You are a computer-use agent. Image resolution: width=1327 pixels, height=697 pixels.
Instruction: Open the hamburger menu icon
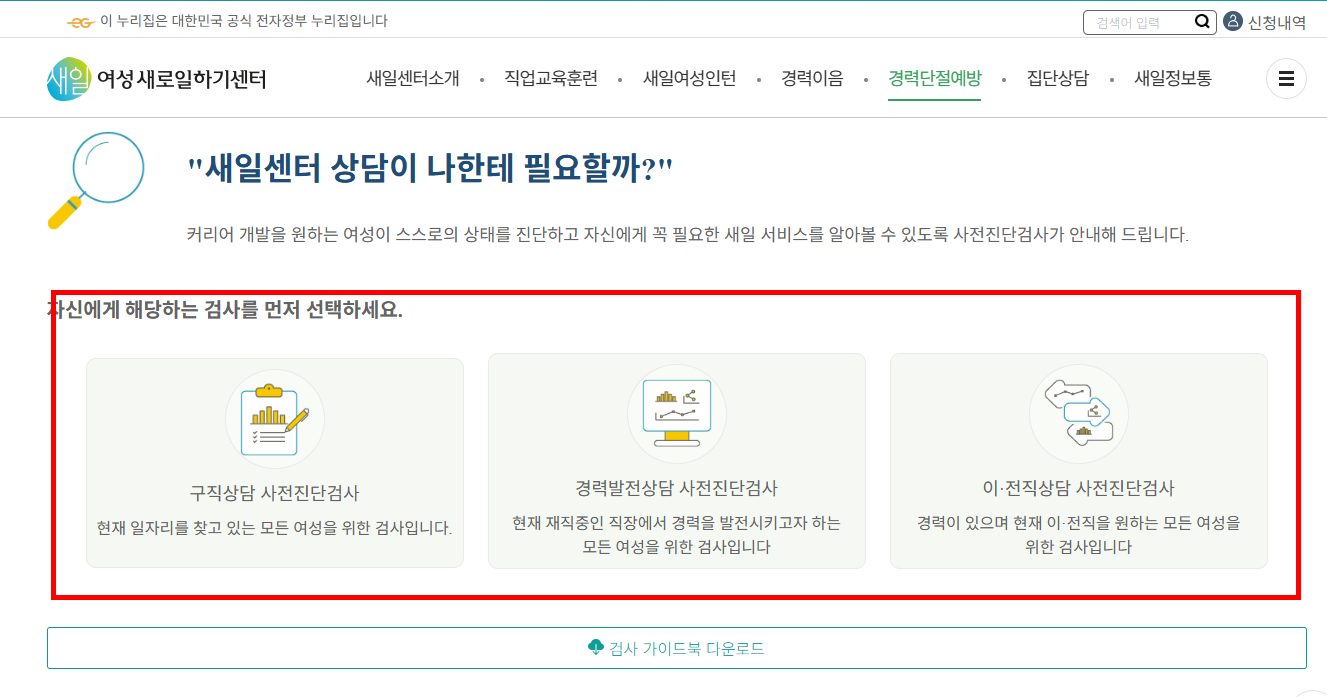[1286, 78]
